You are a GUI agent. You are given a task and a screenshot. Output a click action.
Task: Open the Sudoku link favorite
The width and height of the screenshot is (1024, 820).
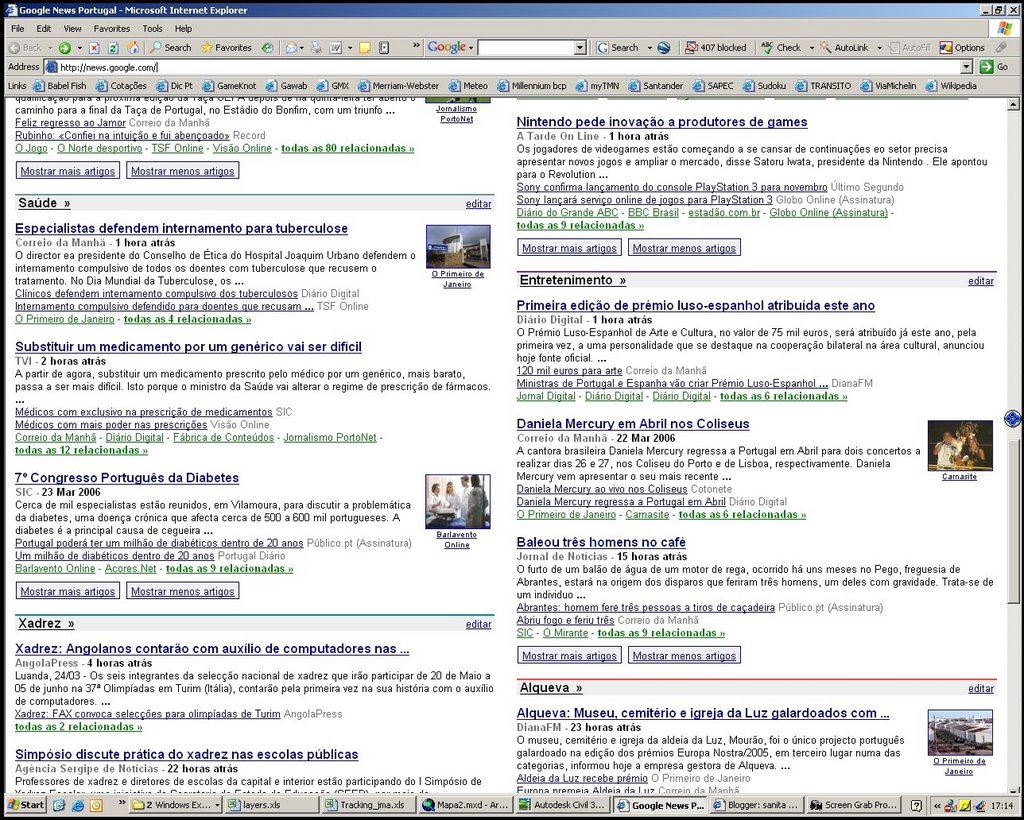tap(765, 86)
